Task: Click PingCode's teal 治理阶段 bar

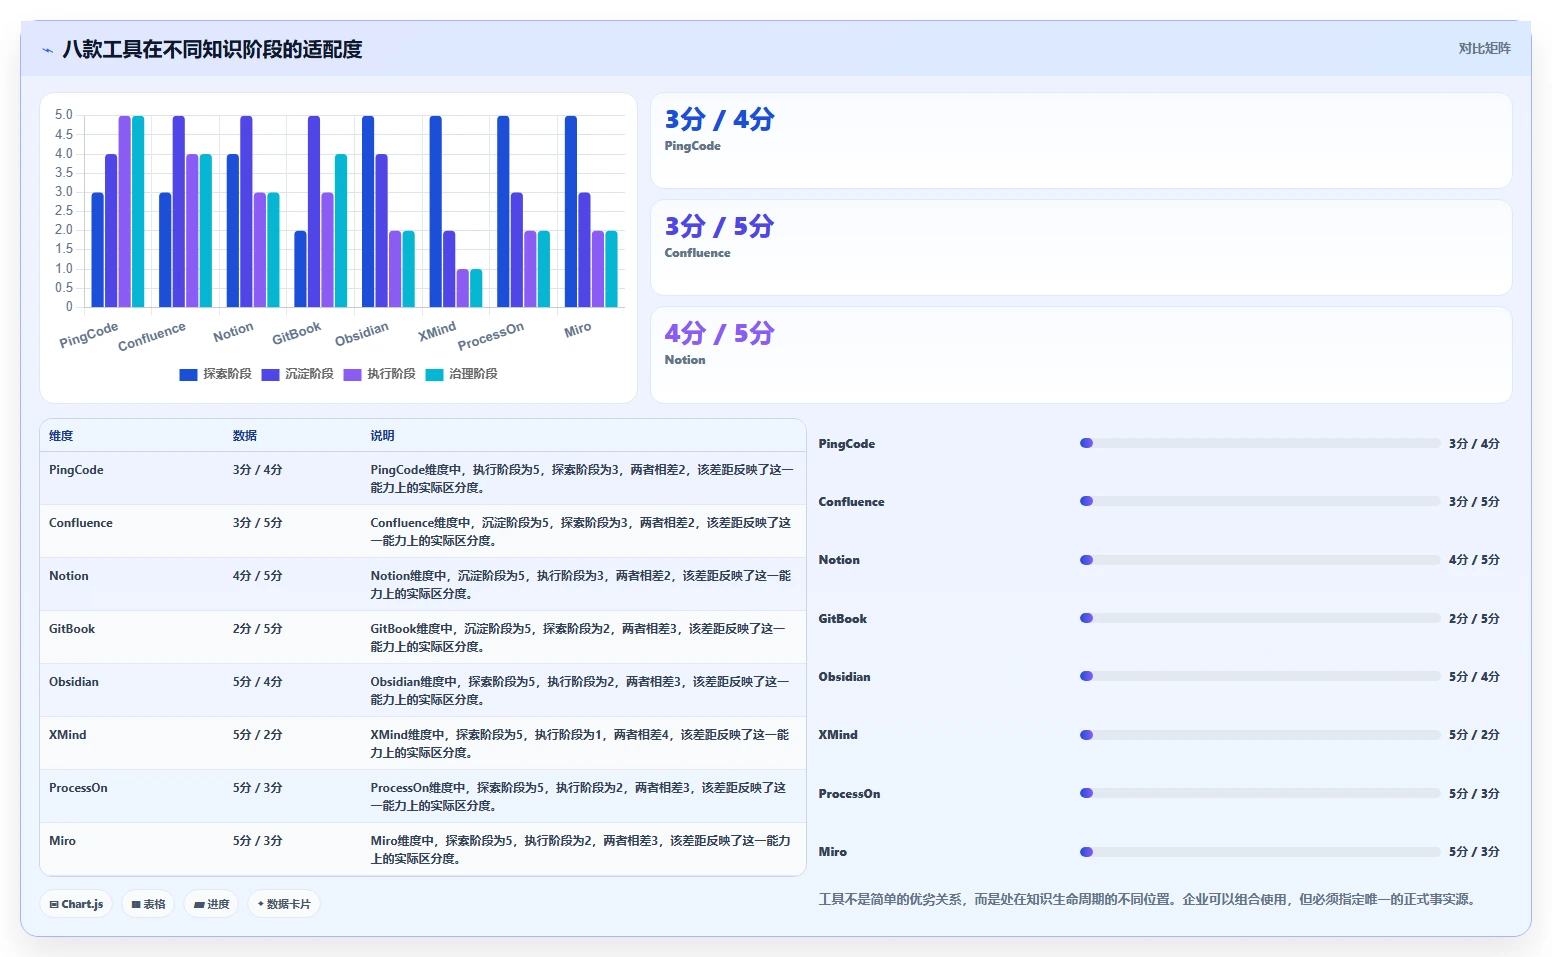Action: click(x=138, y=211)
